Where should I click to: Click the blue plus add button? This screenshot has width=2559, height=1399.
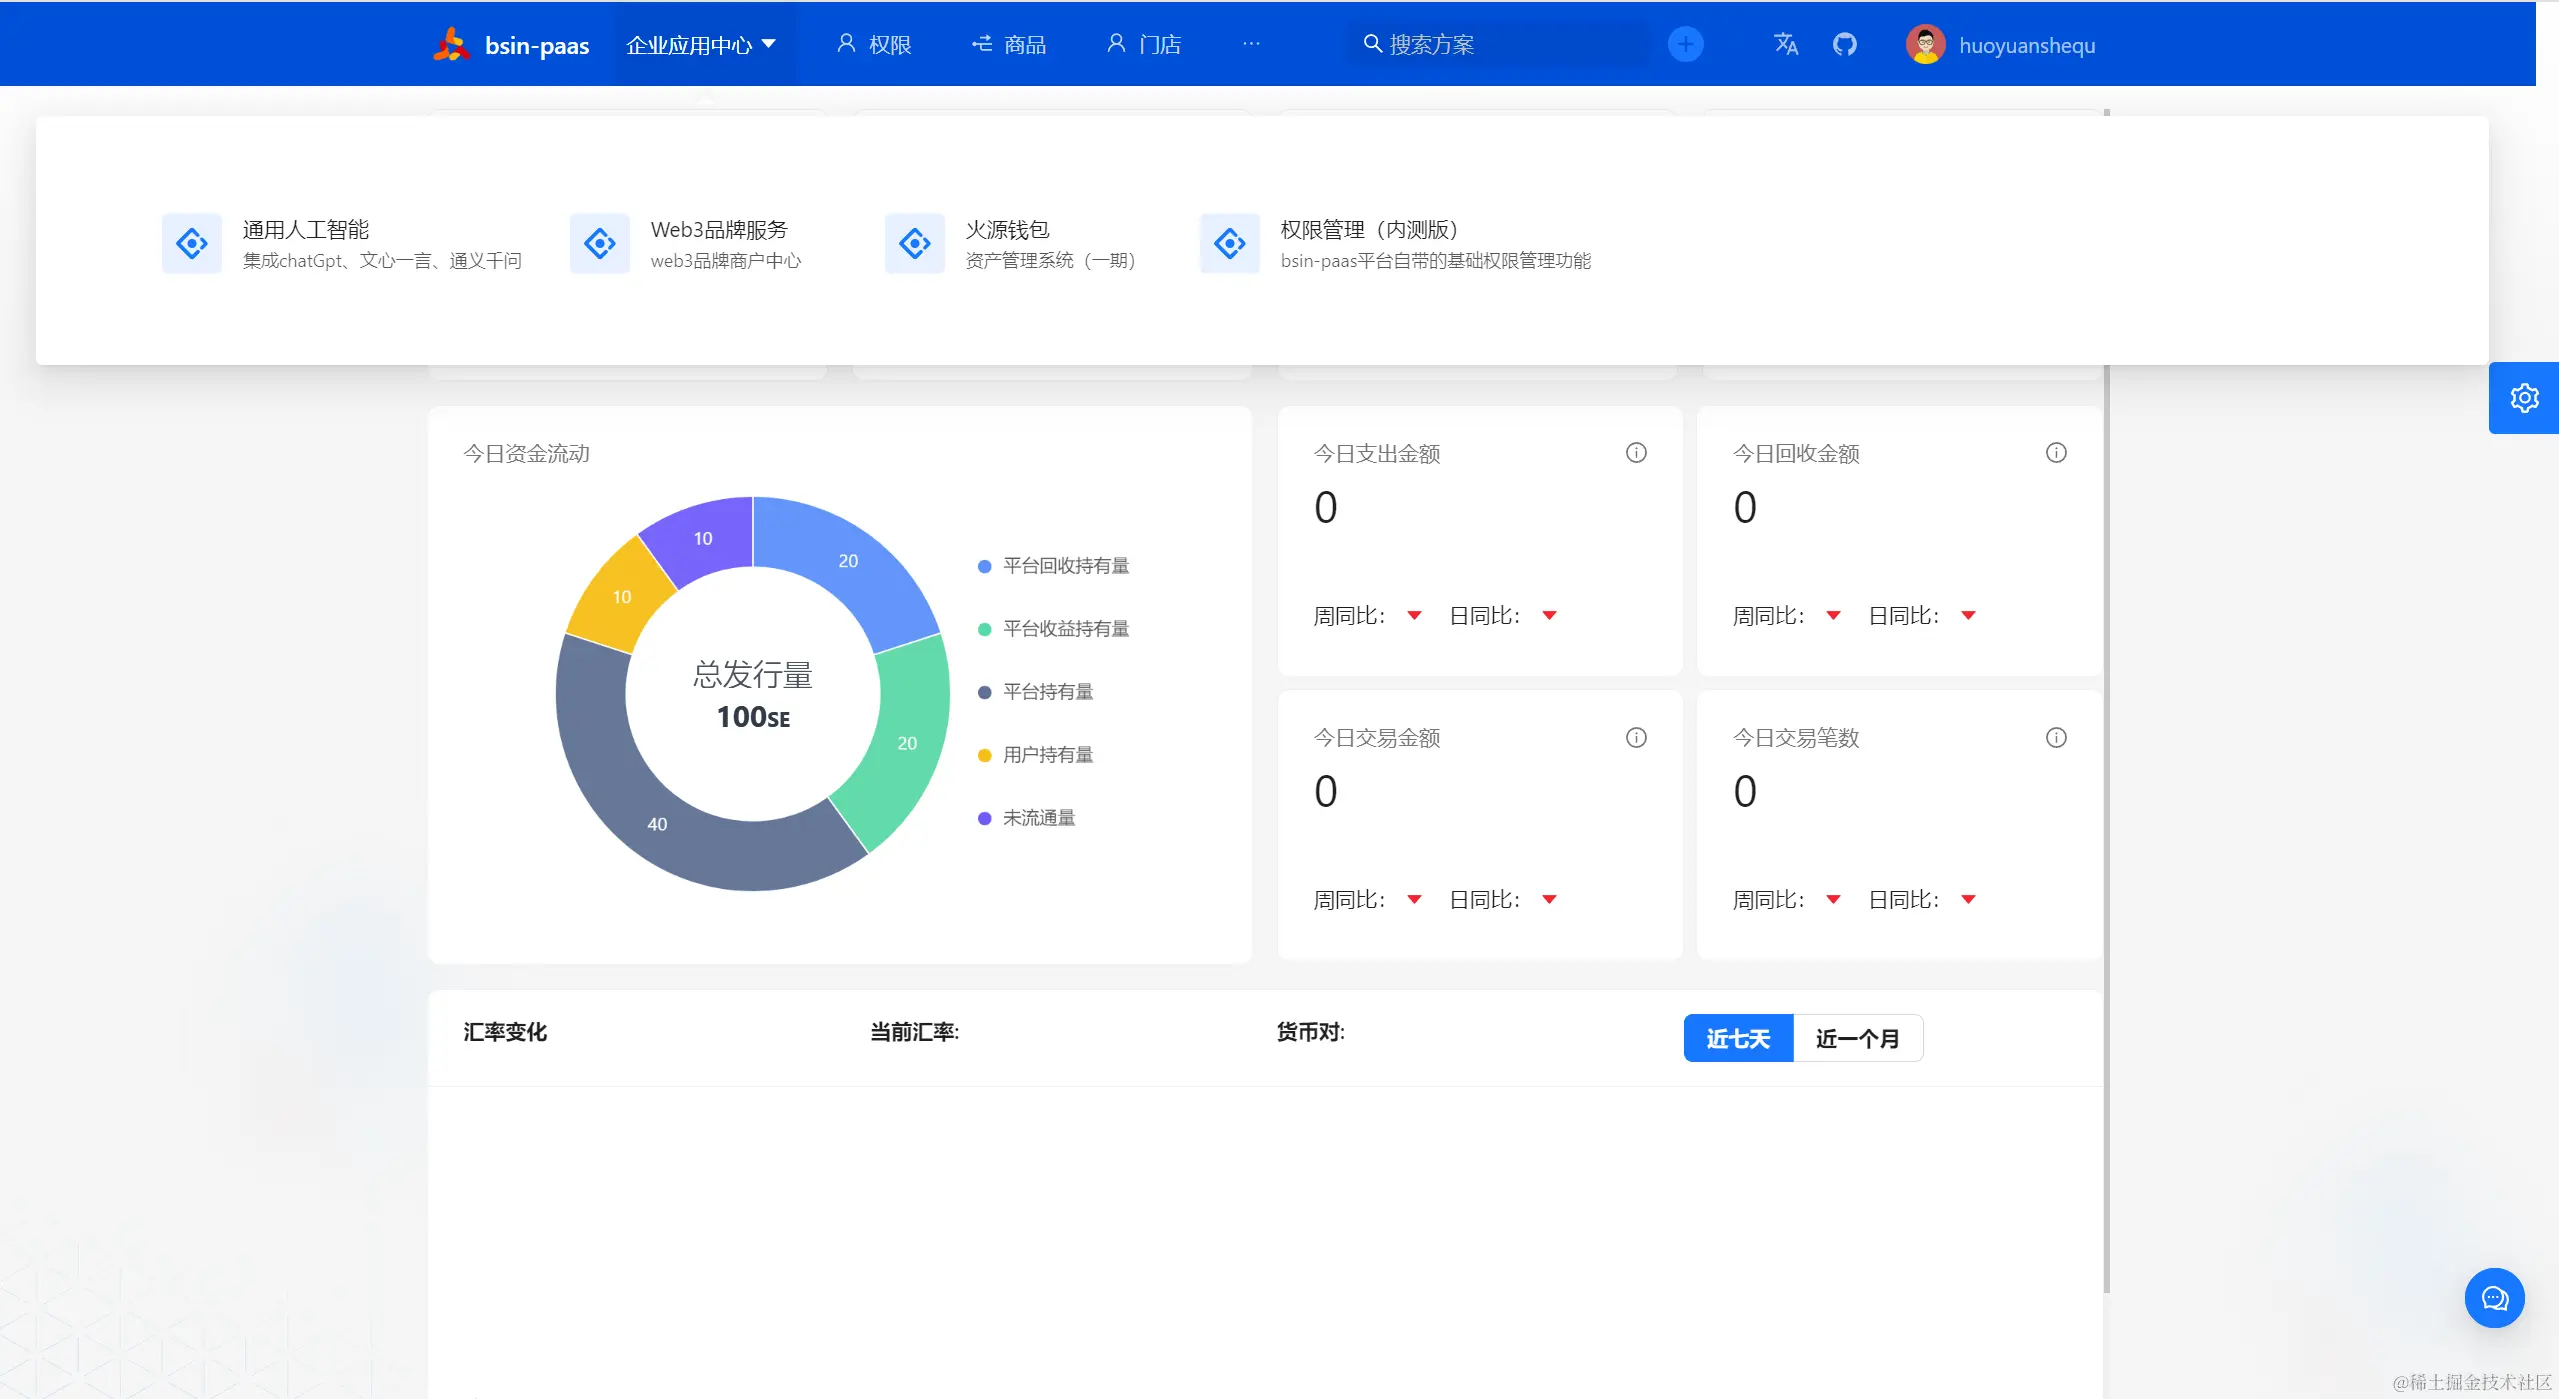click(x=1685, y=45)
